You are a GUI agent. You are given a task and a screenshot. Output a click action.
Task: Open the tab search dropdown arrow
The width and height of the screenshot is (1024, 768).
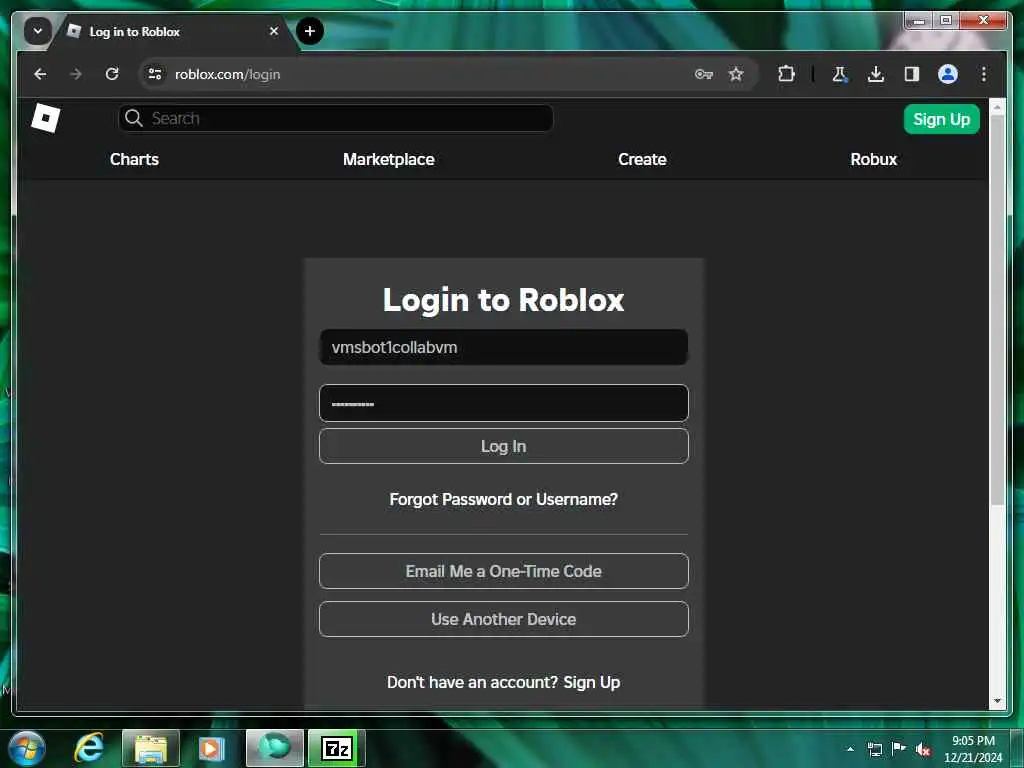tap(38, 31)
